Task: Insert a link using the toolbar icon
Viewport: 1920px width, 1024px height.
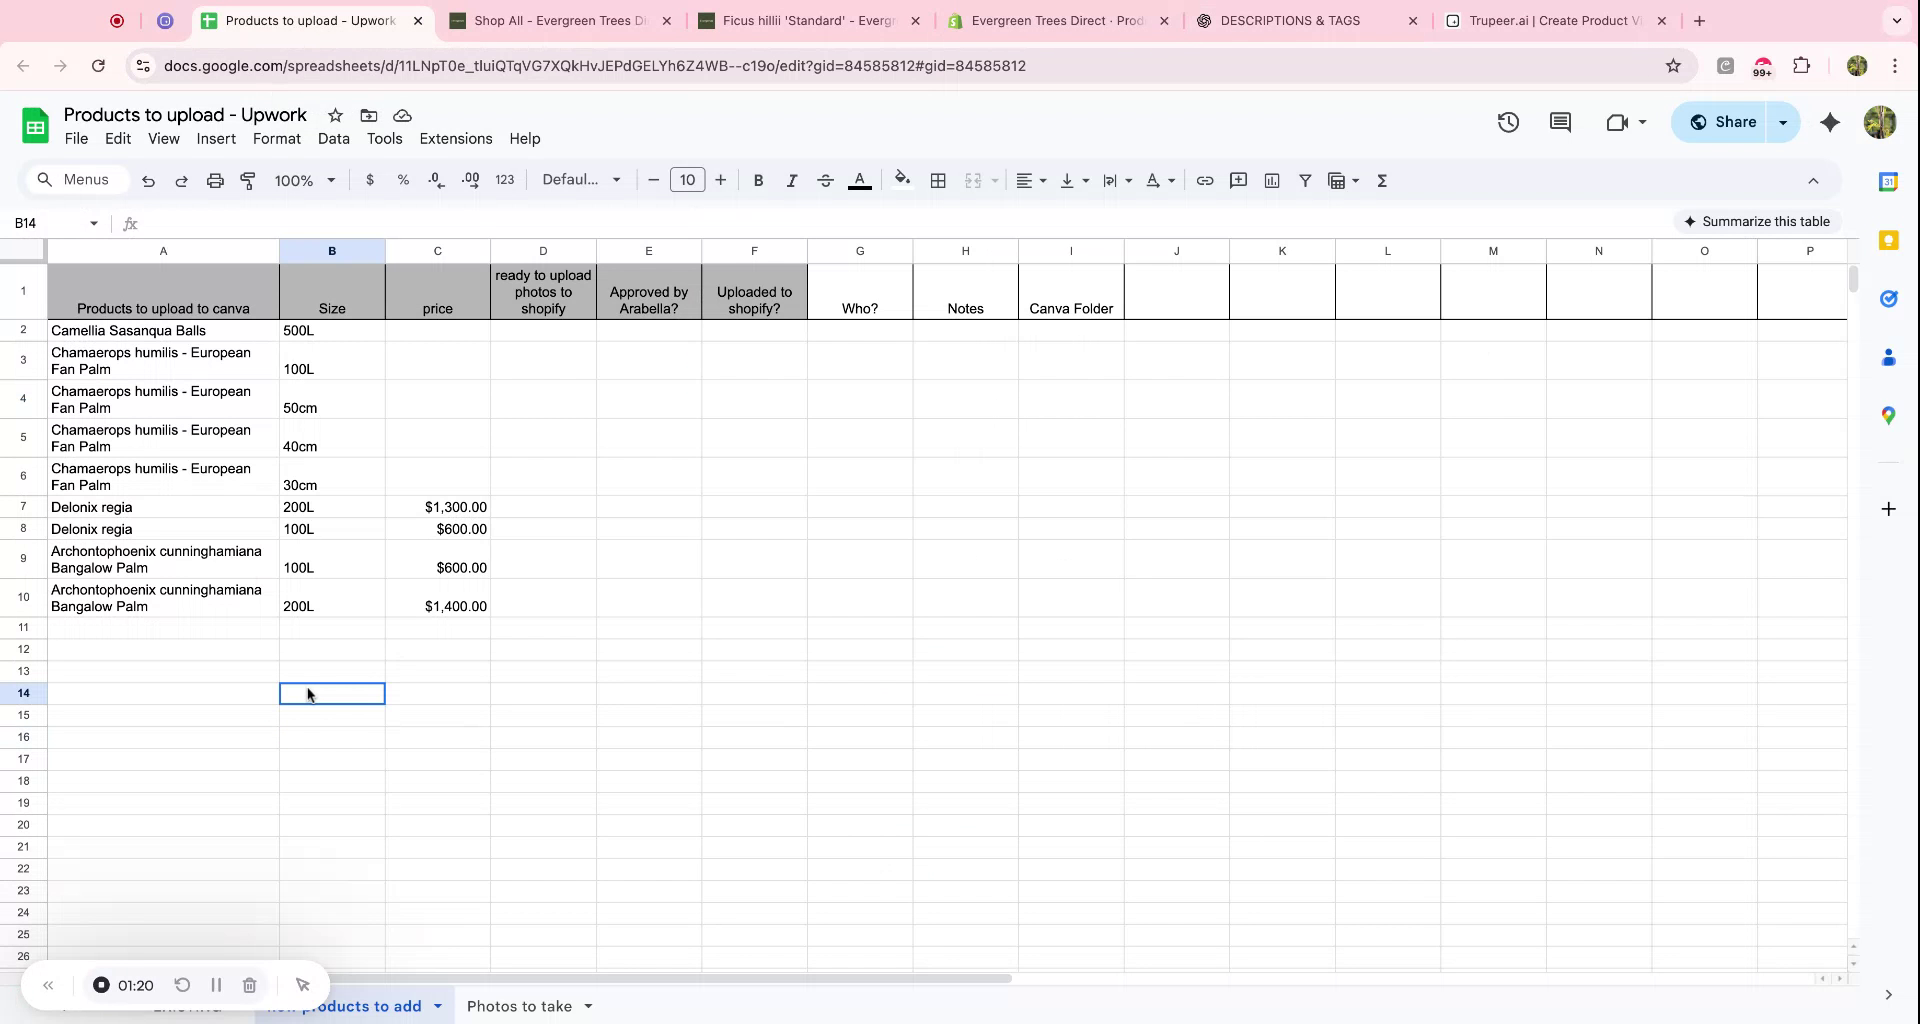Action: 1205,181
